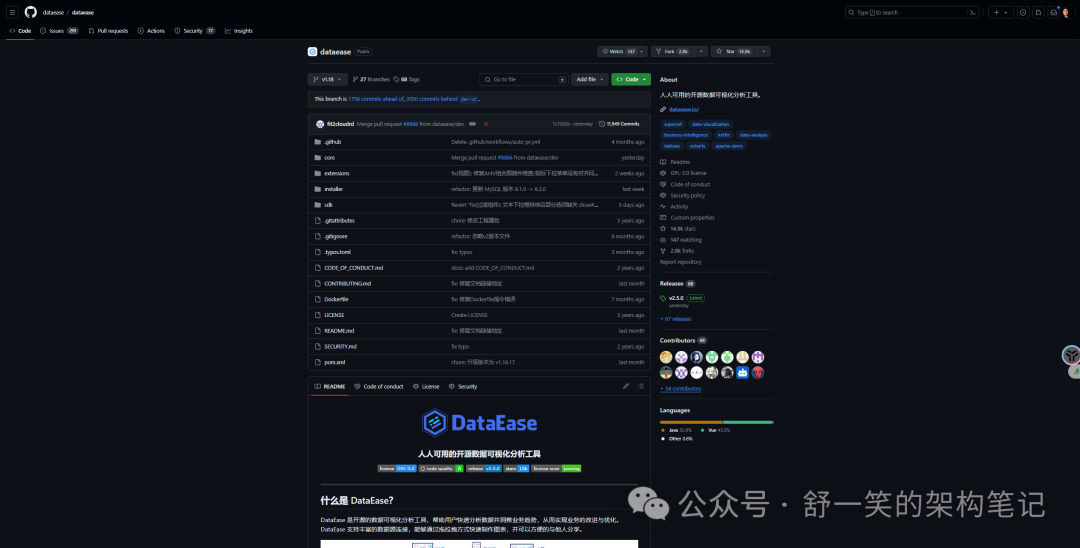Switch to the Insights tab
Viewport: 1080px width, 548px height.
coord(239,31)
